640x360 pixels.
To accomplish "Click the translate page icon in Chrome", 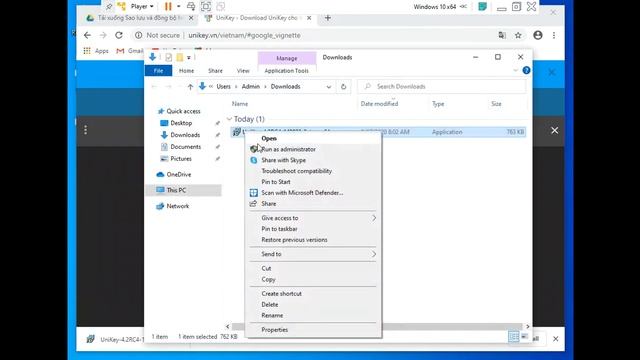I will [502, 35].
